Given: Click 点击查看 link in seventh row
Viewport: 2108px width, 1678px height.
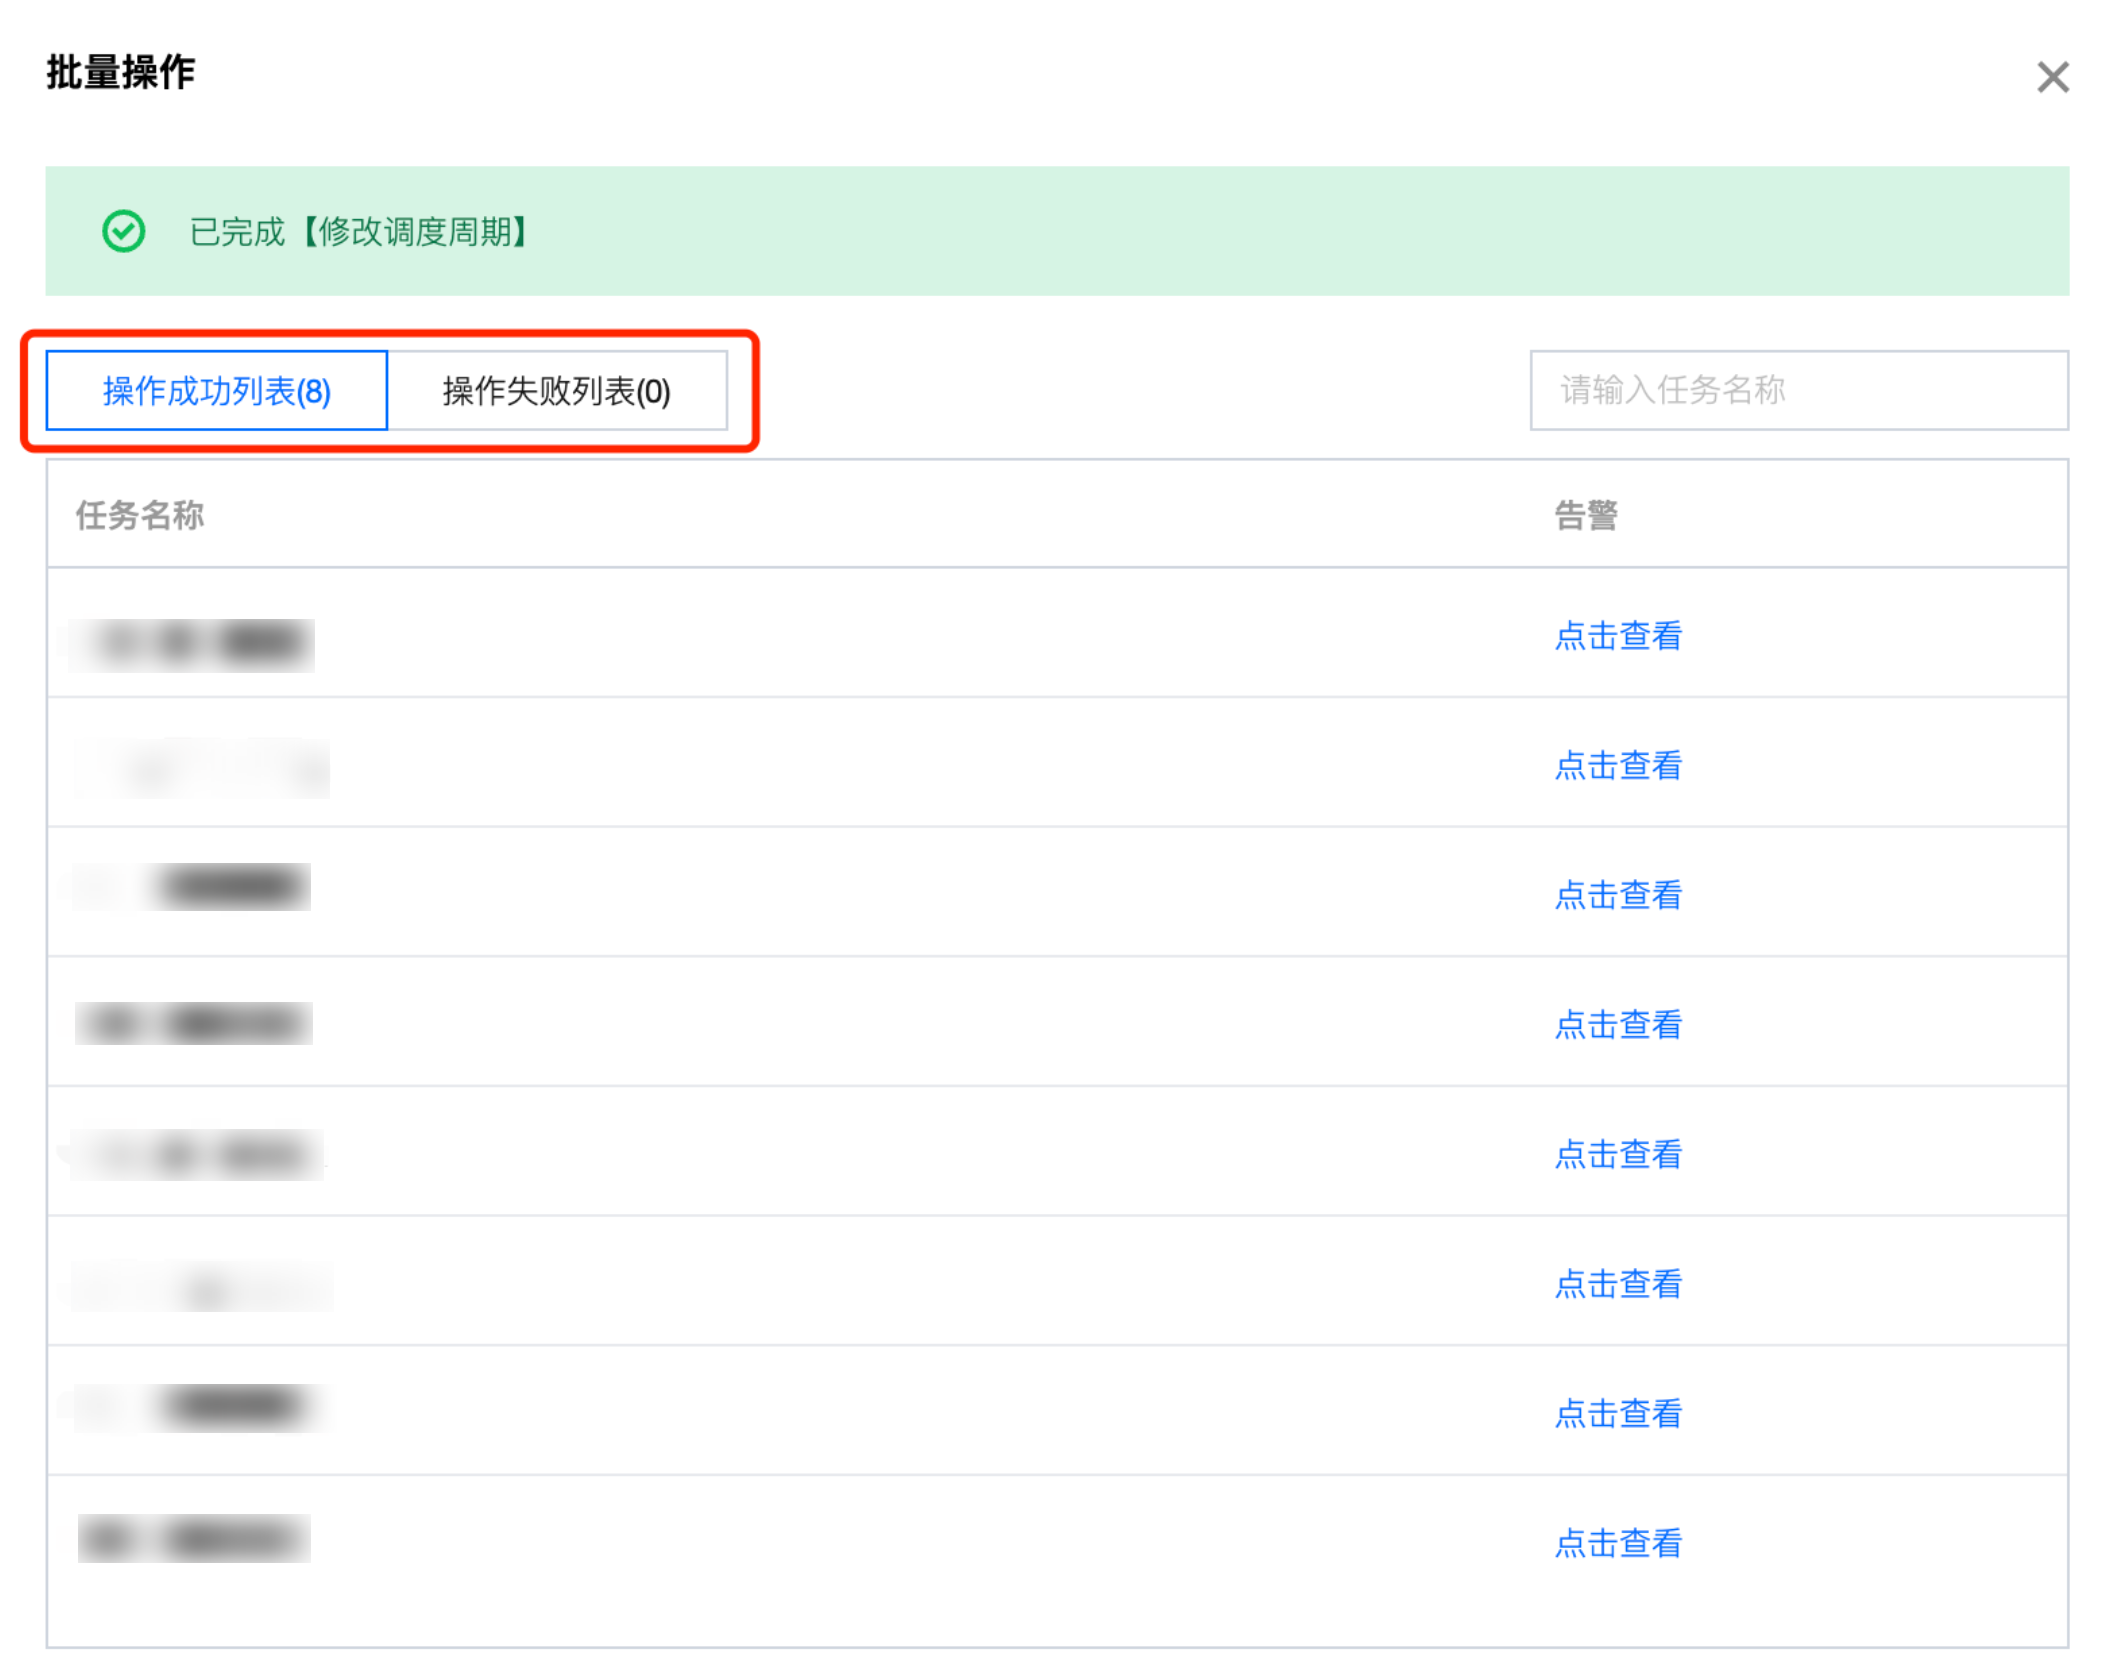Looking at the screenshot, I should click(1617, 1414).
